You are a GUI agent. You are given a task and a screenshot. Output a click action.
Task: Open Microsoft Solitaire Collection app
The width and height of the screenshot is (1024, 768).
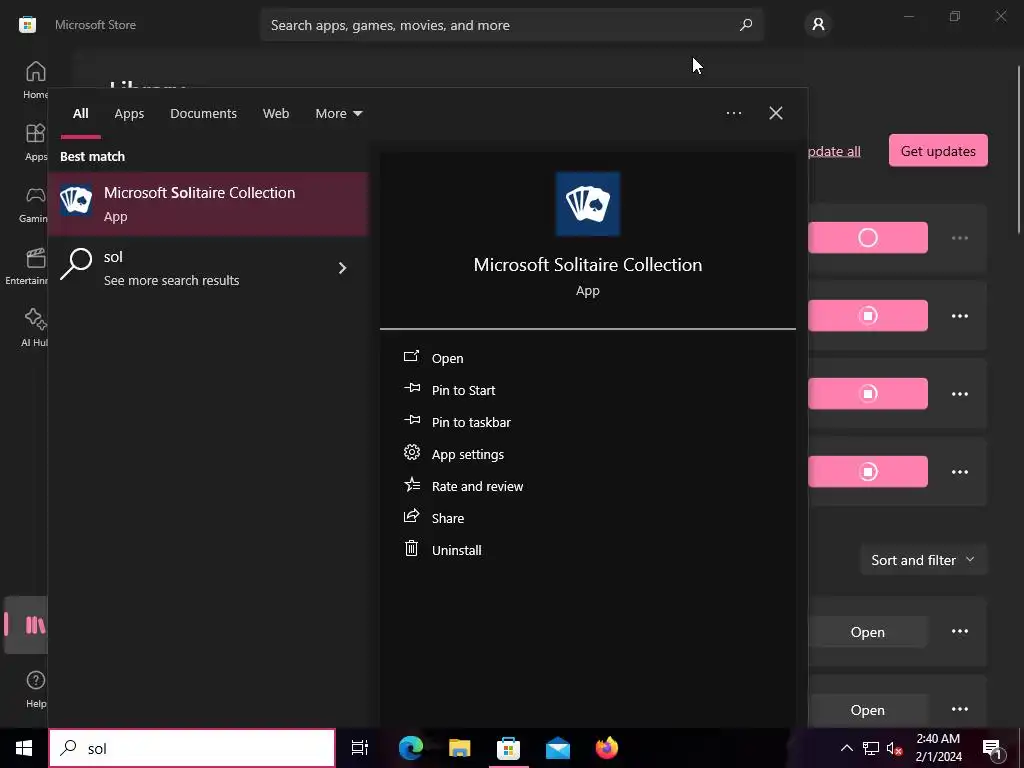447,358
